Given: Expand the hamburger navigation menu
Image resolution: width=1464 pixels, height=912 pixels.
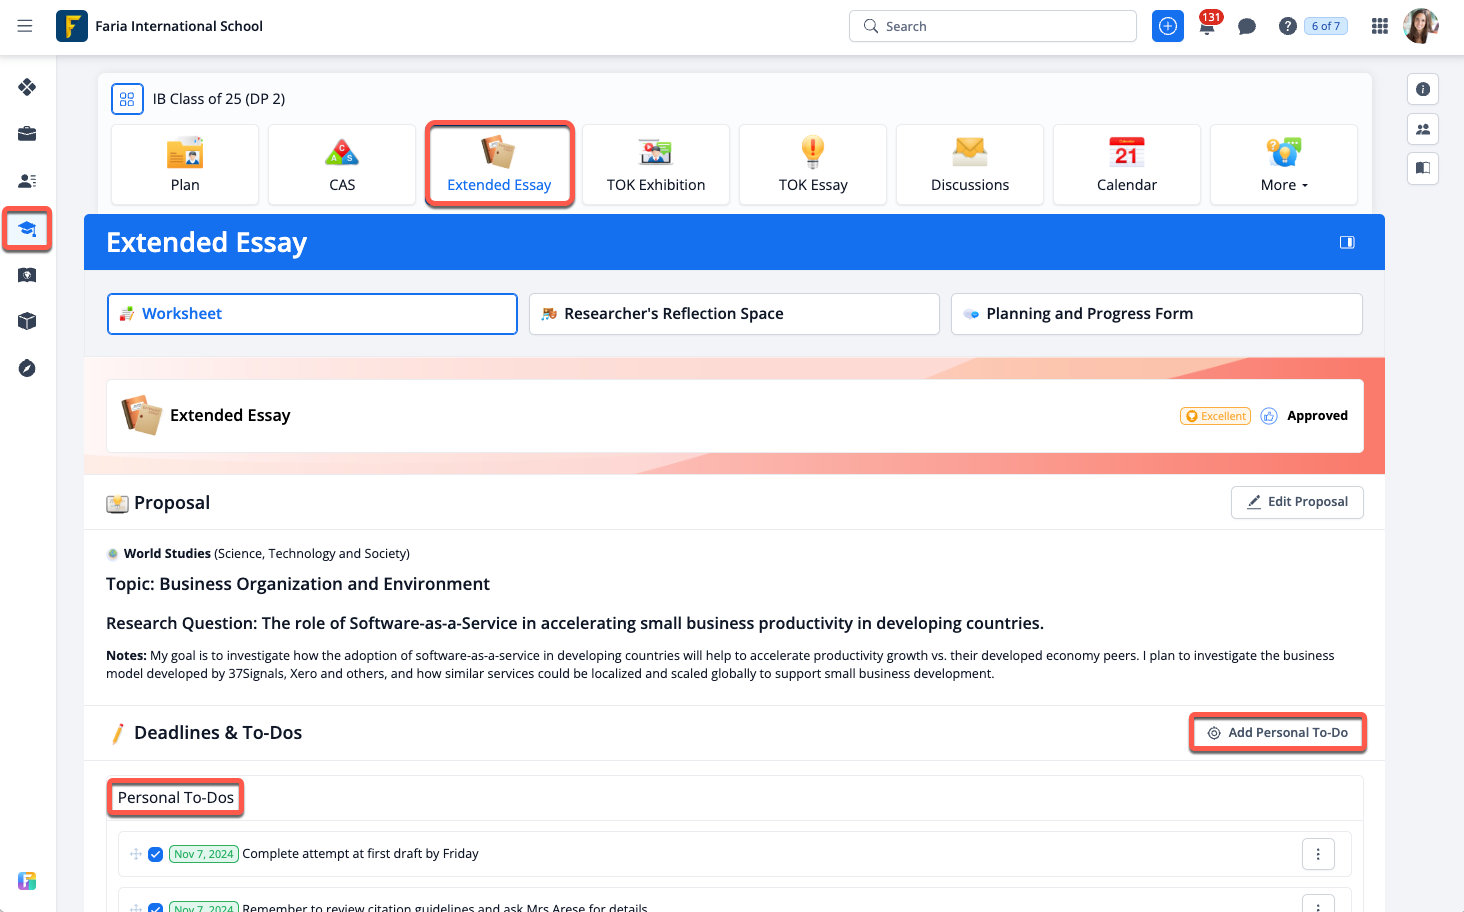Looking at the screenshot, I should pyautogui.click(x=25, y=26).
